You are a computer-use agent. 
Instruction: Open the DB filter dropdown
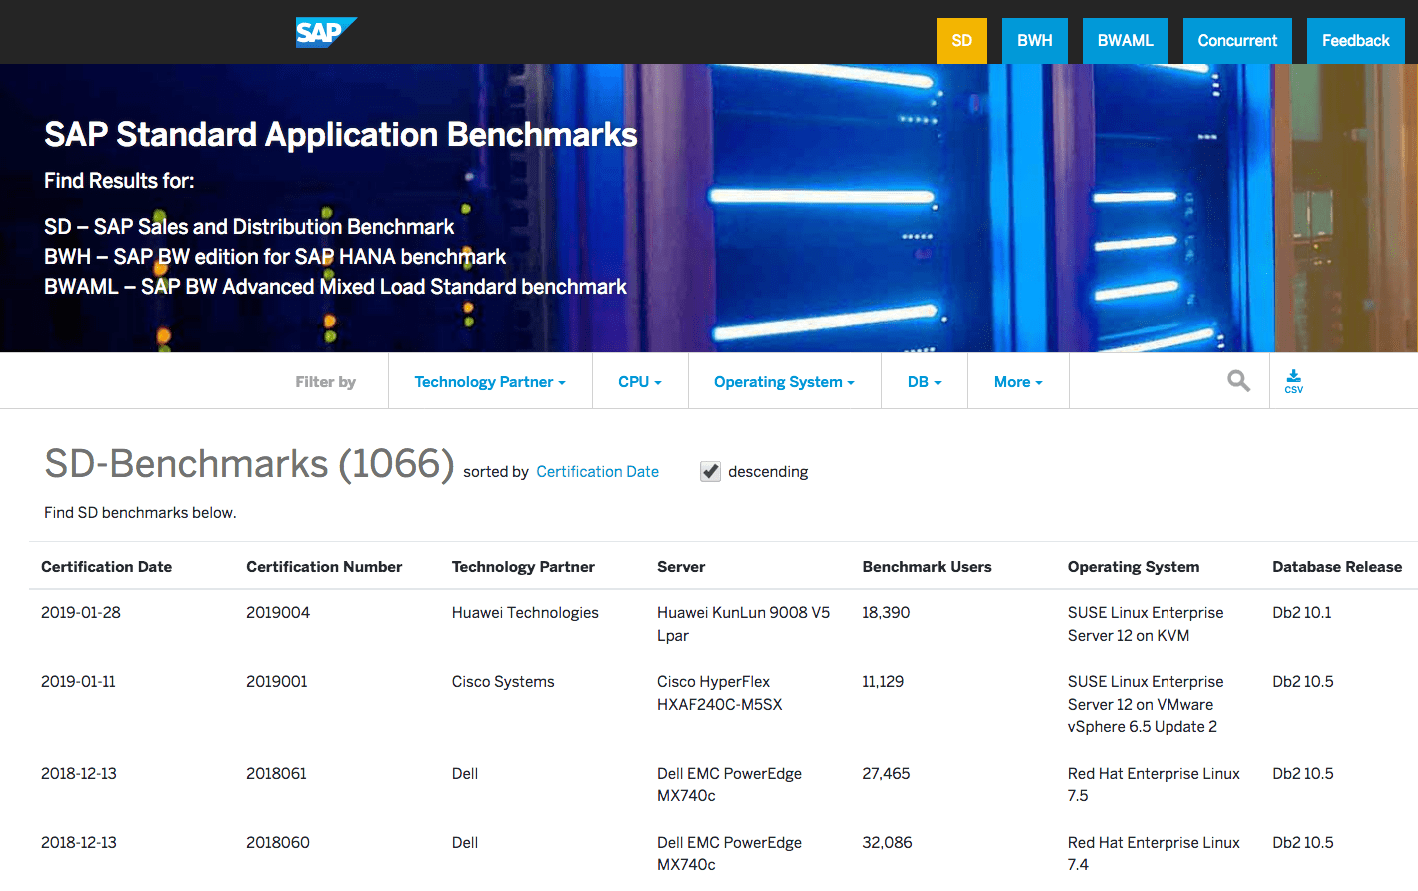(x=924, y=382)
